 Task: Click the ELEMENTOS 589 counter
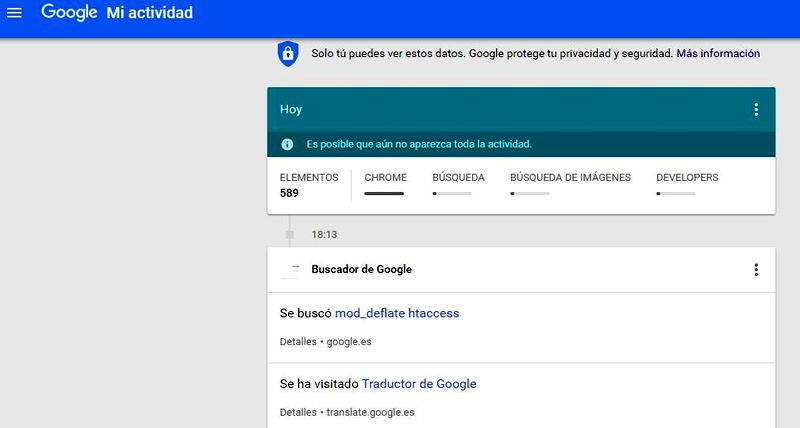[309, 185]
